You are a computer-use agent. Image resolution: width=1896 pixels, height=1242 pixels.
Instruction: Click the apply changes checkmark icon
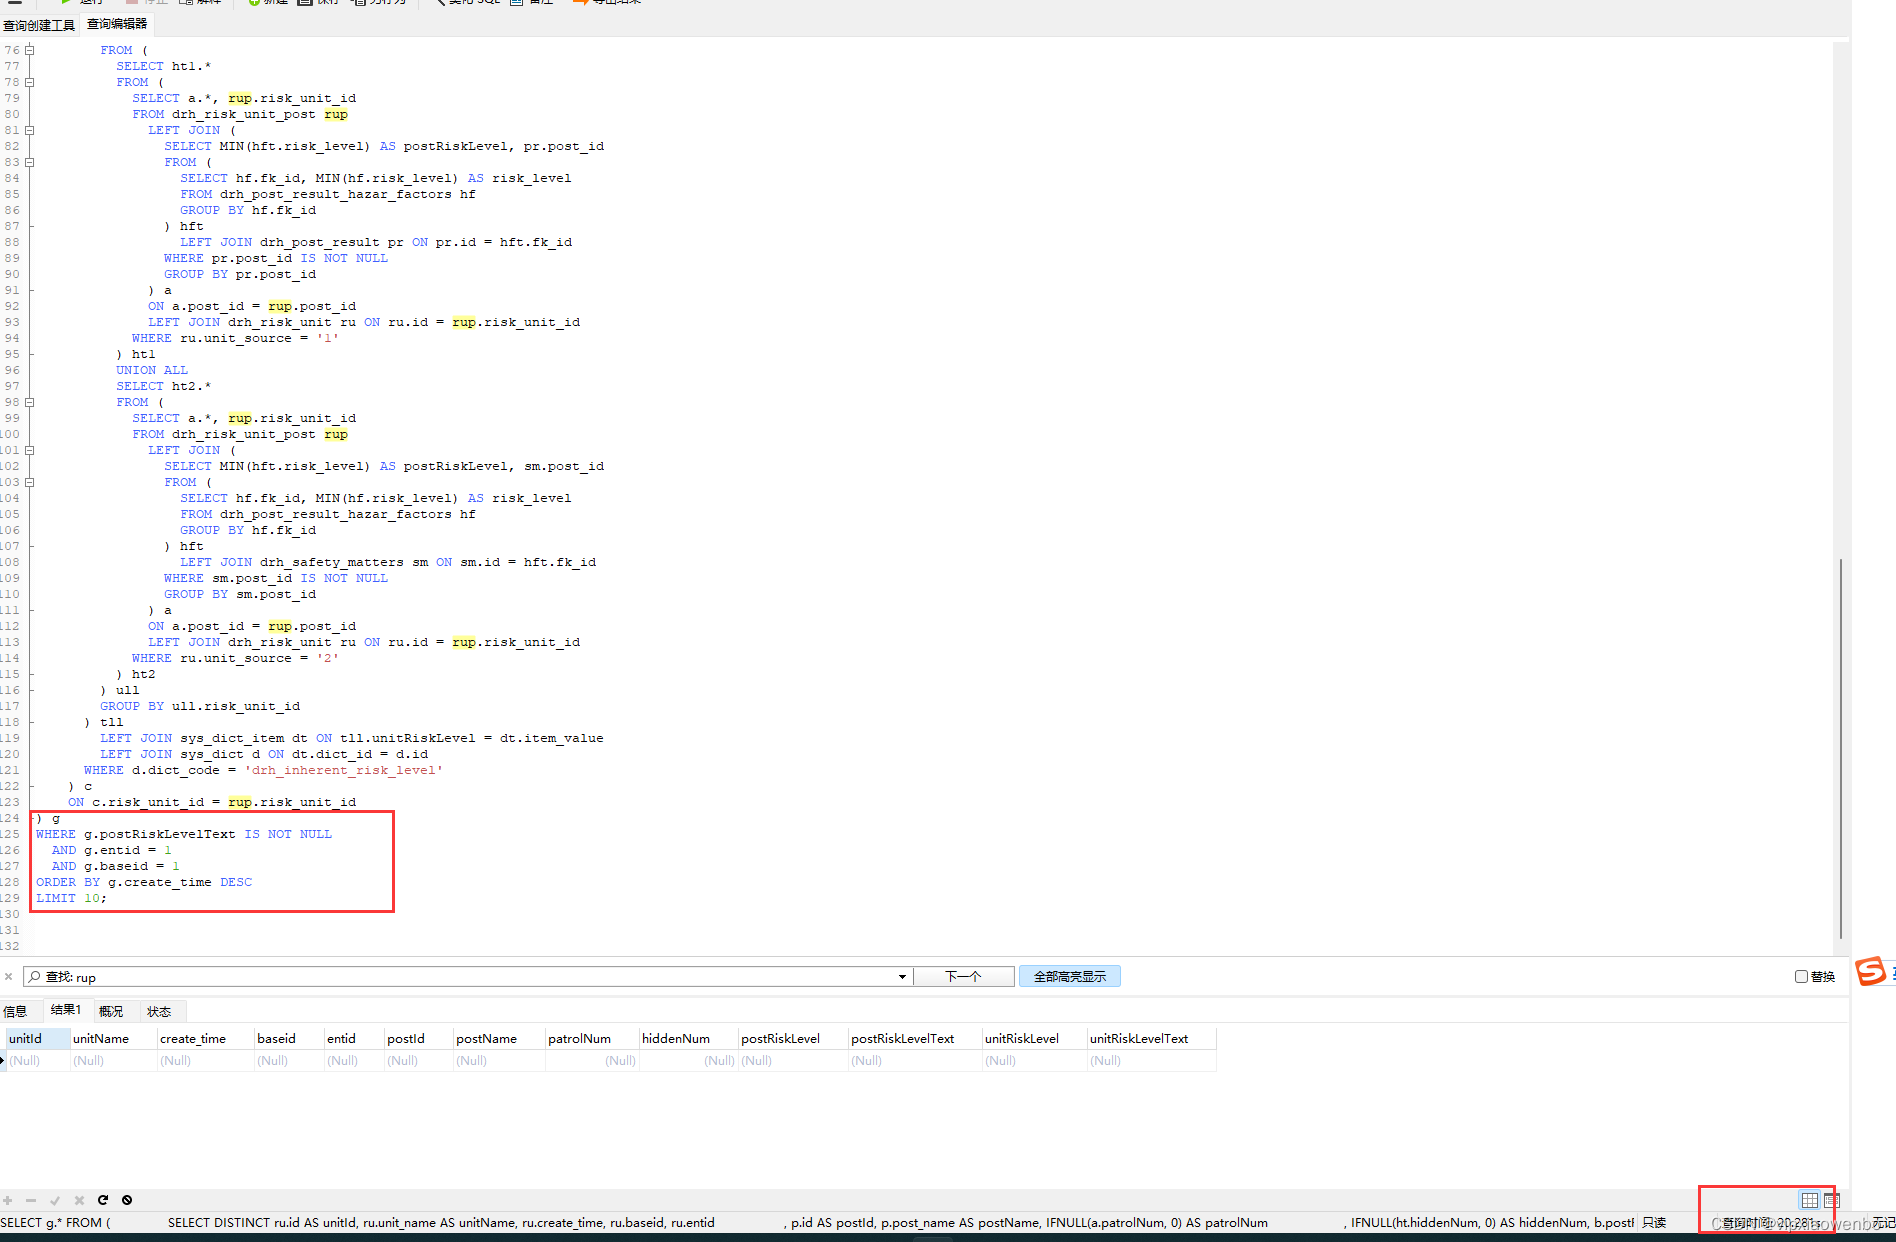tap(55, 1200)
